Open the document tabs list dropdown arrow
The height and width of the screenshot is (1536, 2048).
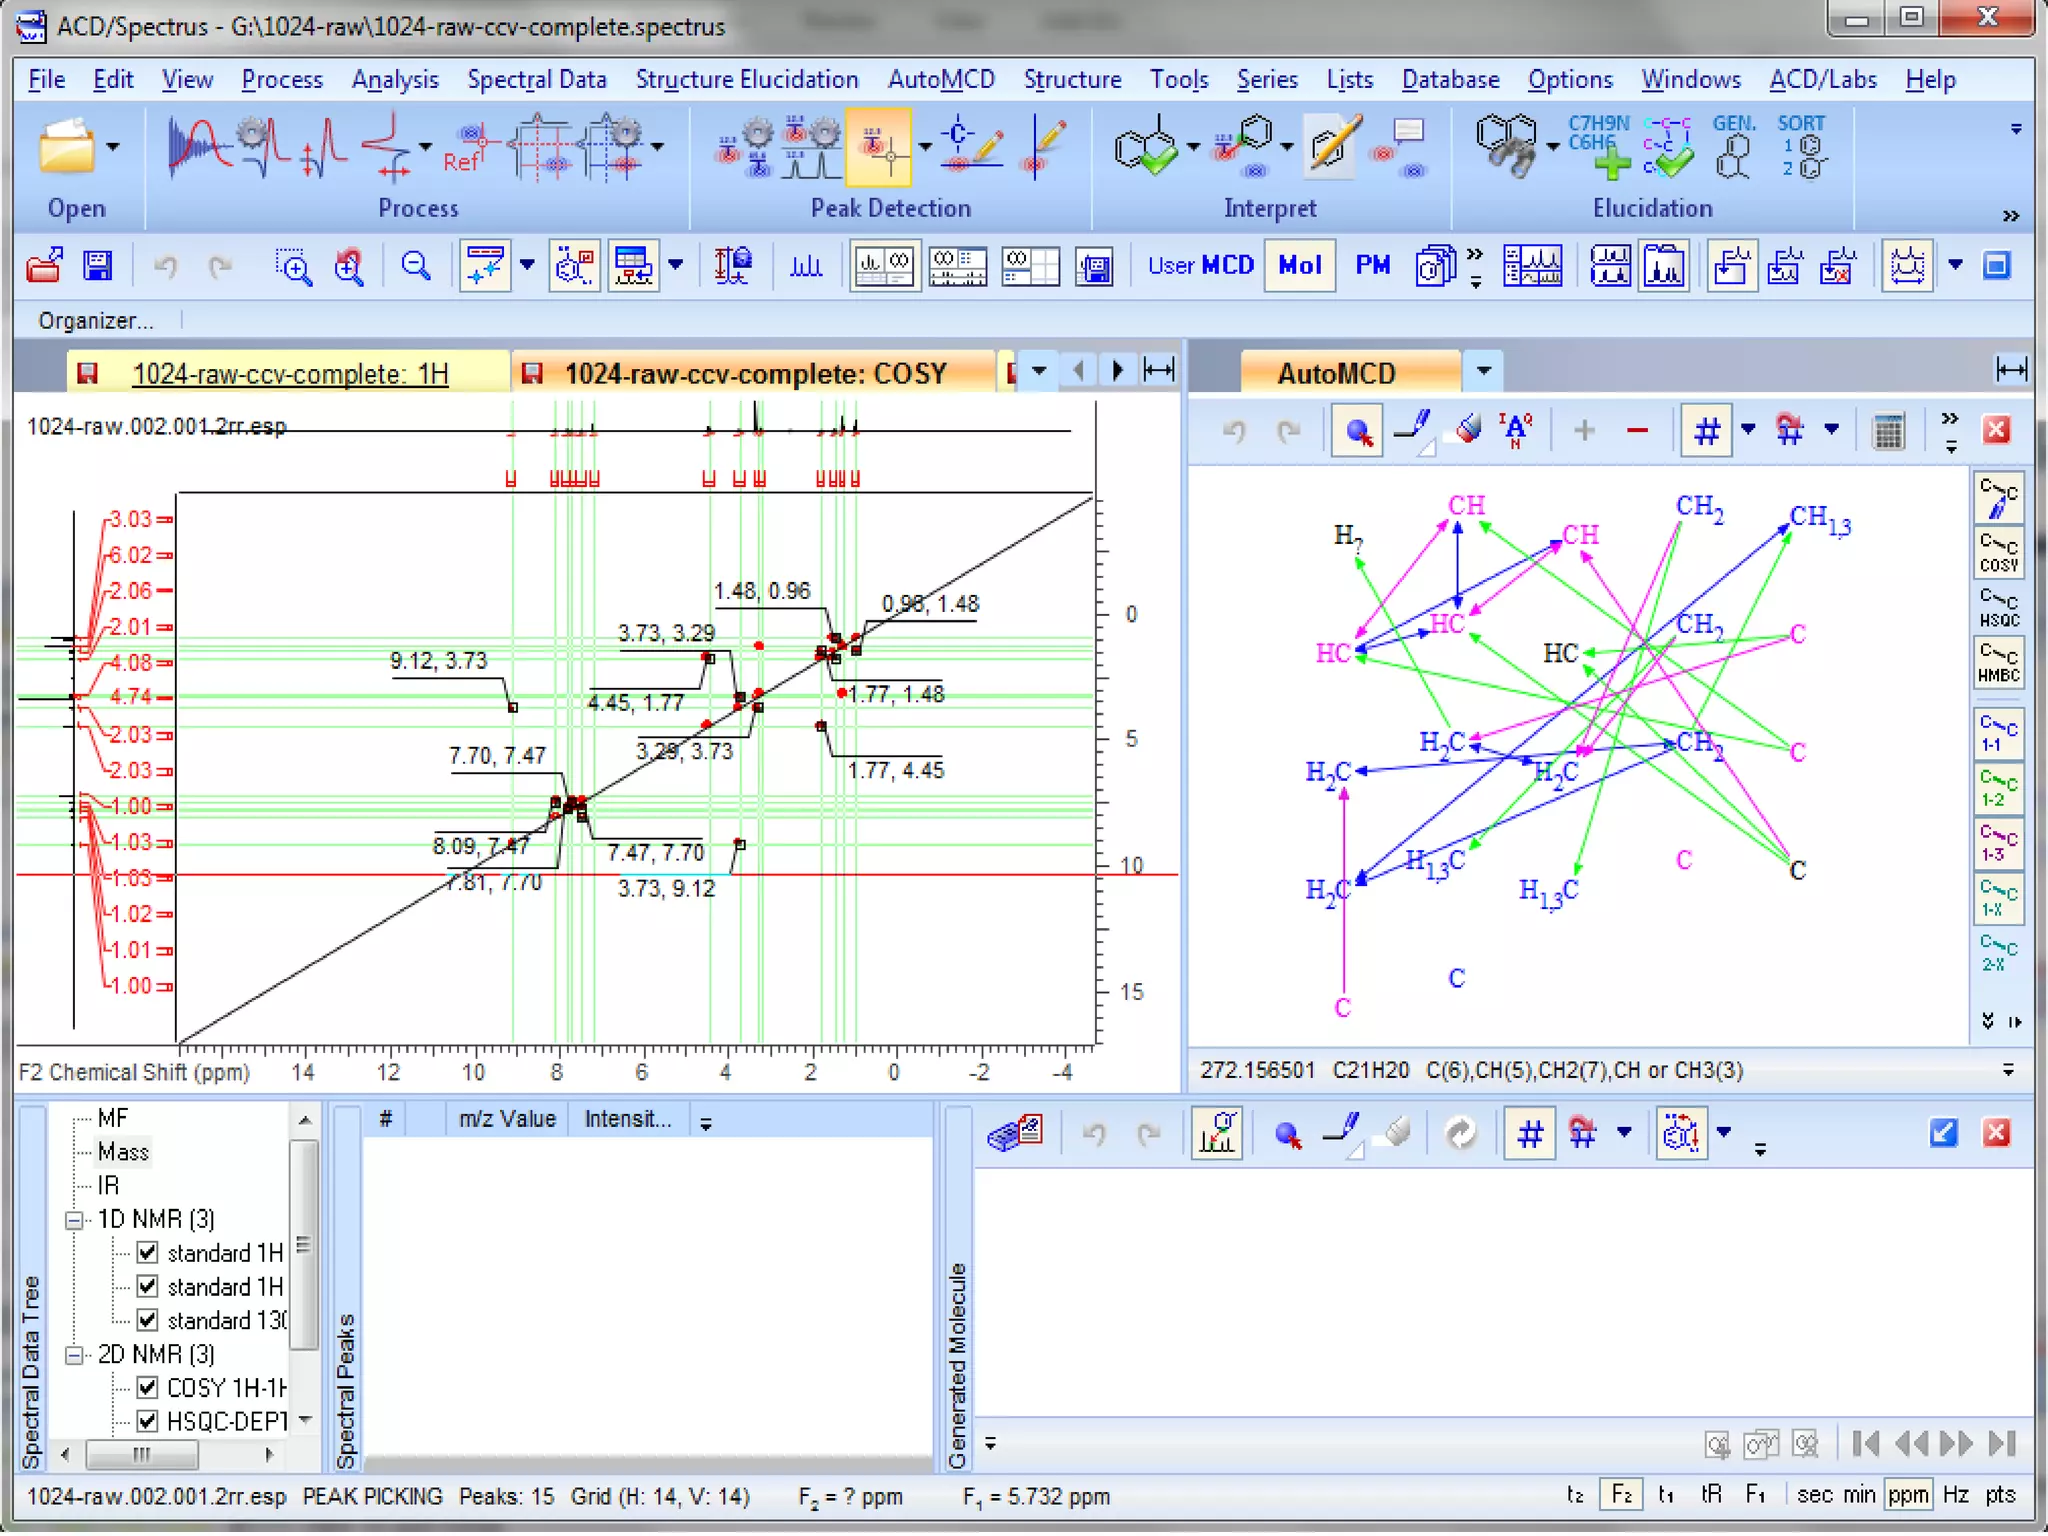coord(1039,371)
